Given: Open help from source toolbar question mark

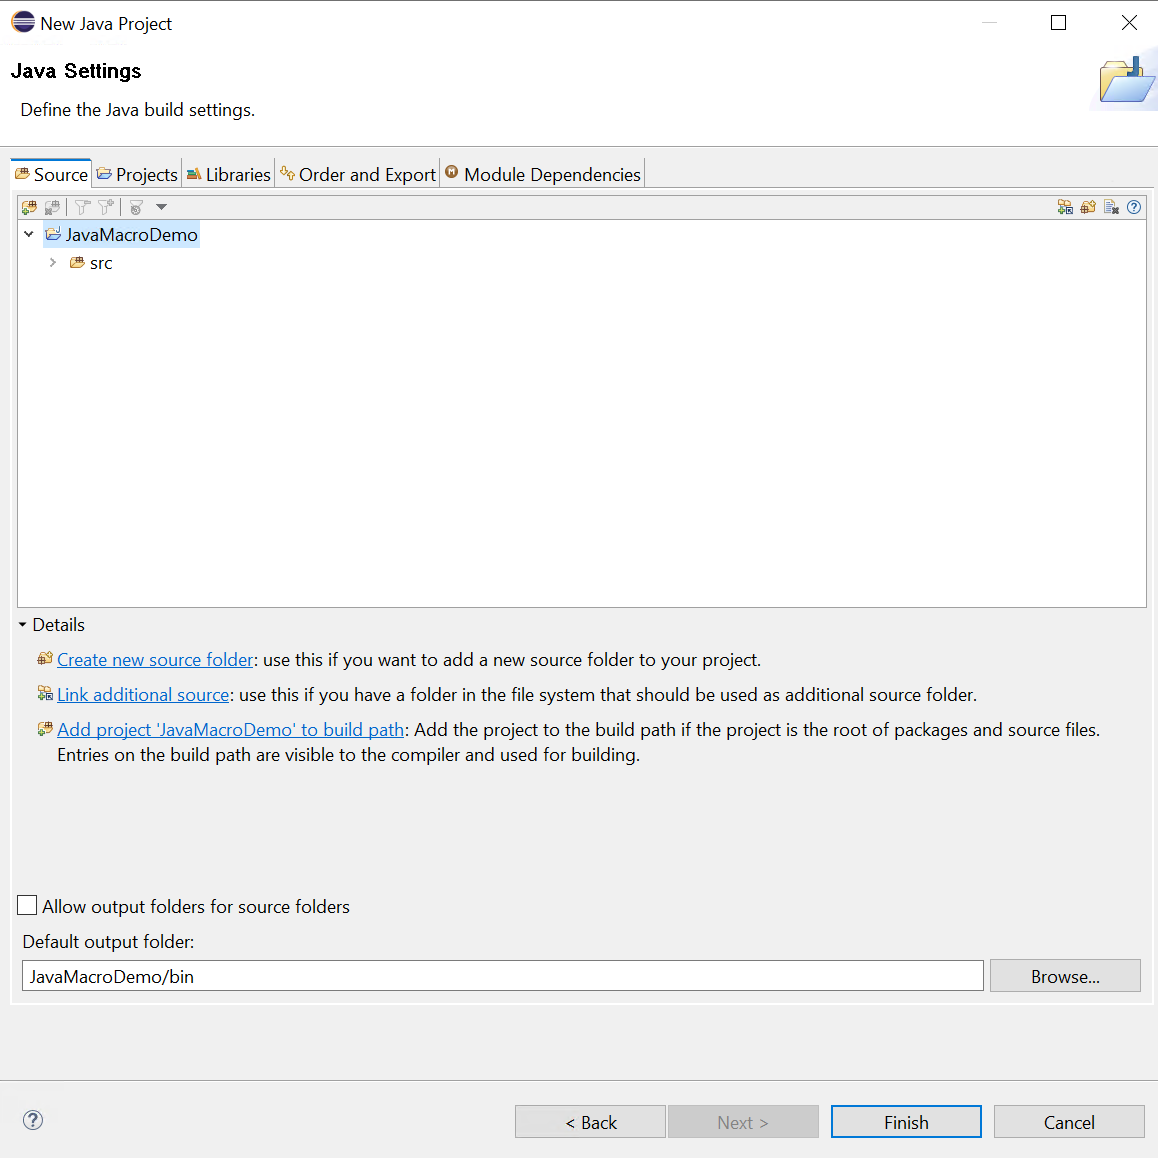Looking at the screenshot, I should pyautogui.click(x=1134, y=208).
